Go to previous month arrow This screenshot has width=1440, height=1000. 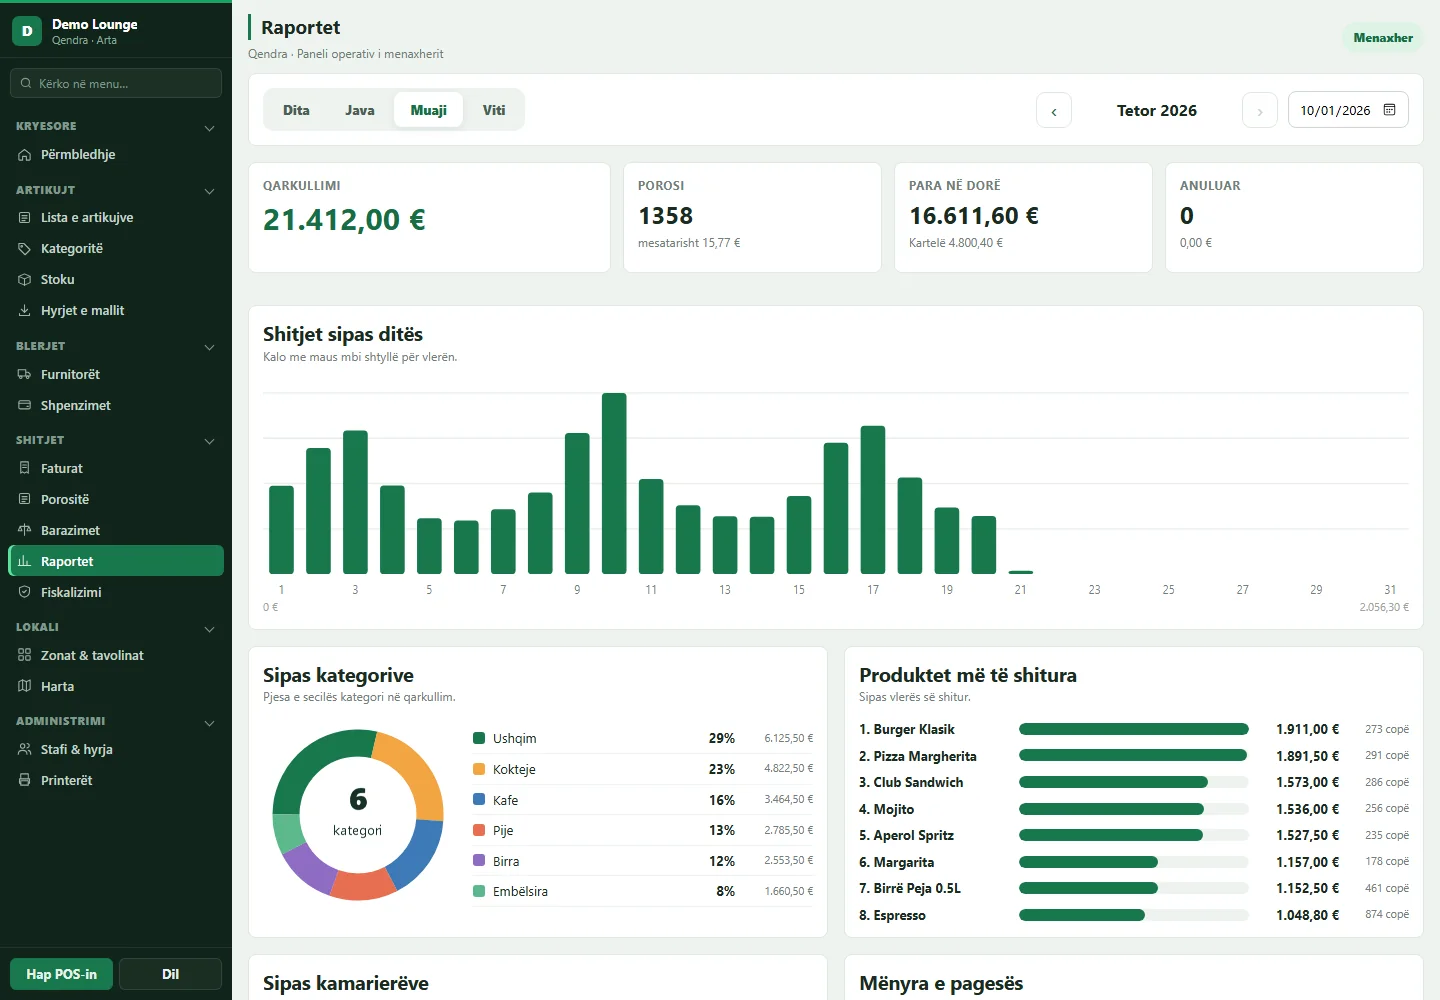1054,111
